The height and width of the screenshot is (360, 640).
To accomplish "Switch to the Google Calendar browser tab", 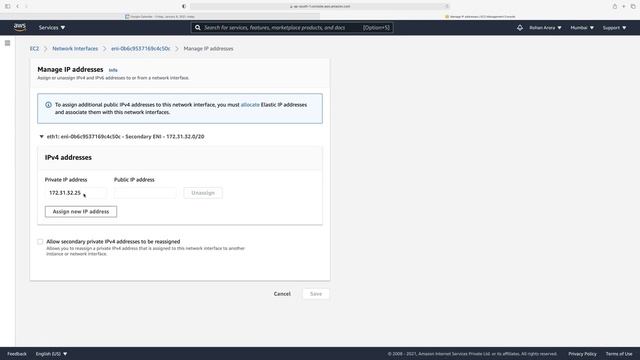I will [x=160, y=17].
